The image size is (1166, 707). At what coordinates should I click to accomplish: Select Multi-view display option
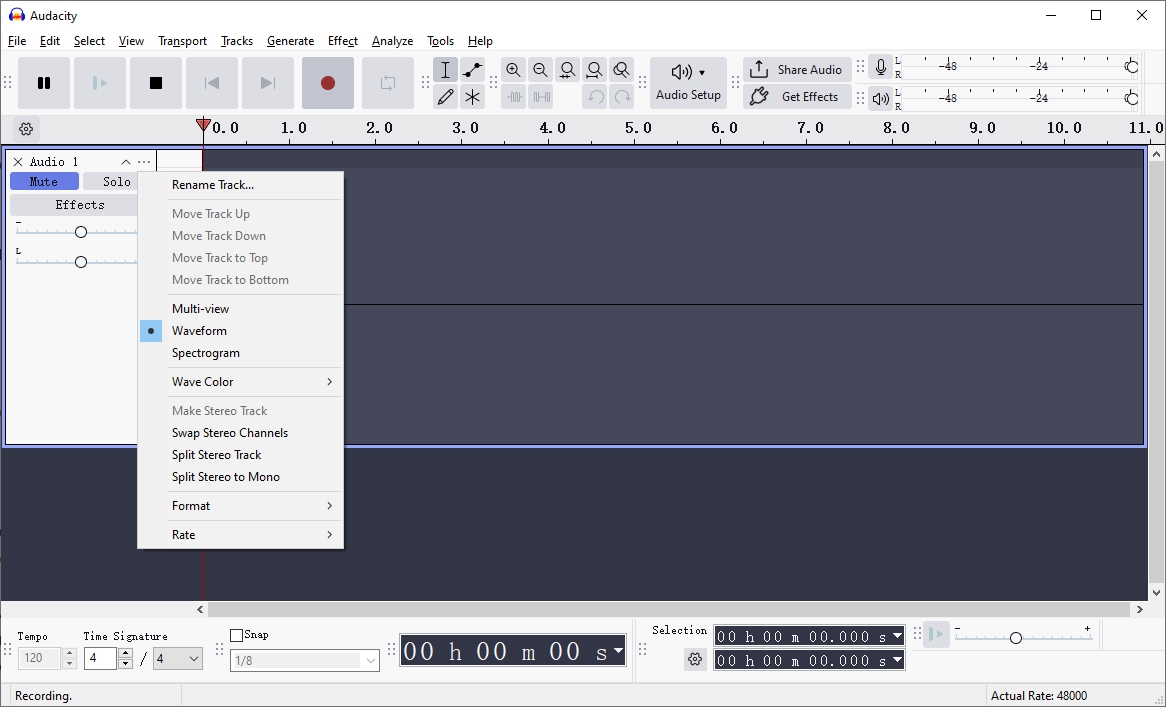pyautogui.click(x=240, y=309)
